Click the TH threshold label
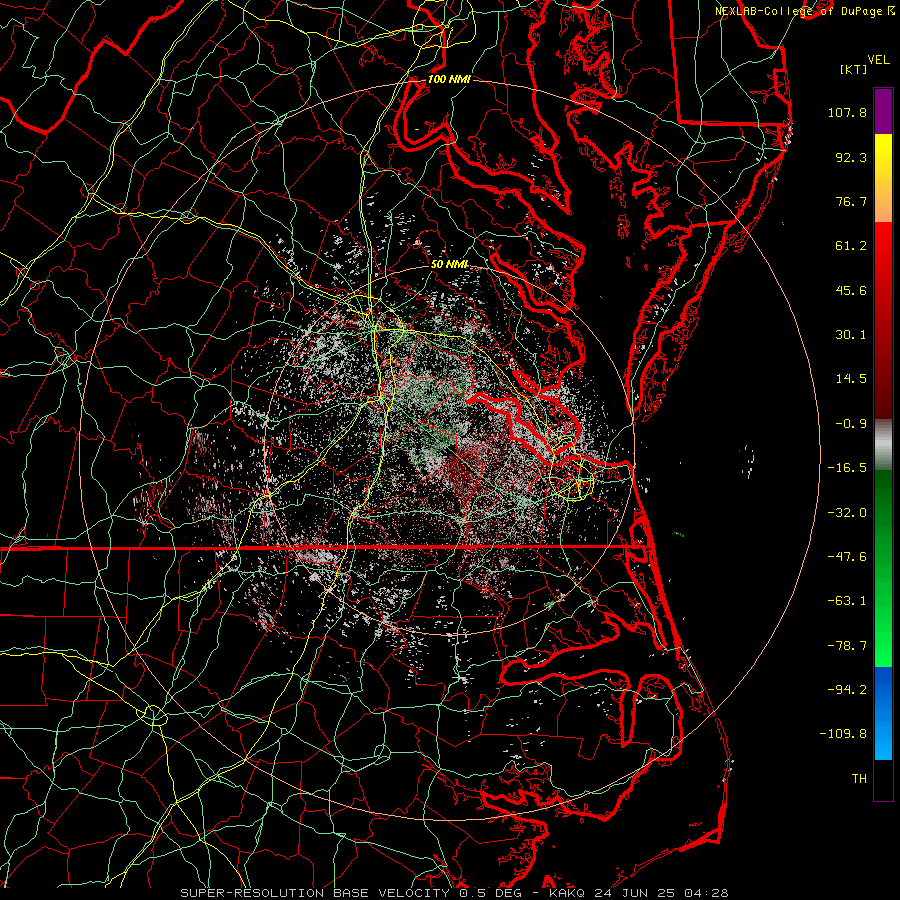The height and width of the screenshot is (900, 900). pos(859,779)
